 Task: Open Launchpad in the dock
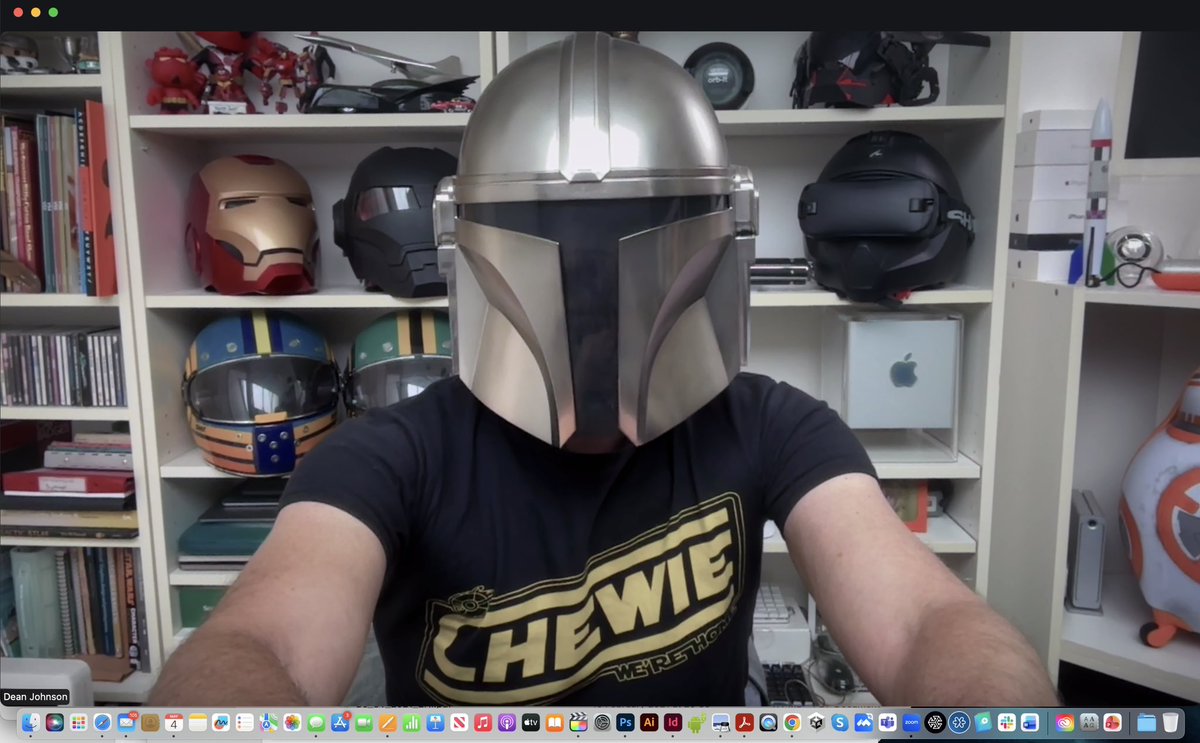tap(79, 722)
